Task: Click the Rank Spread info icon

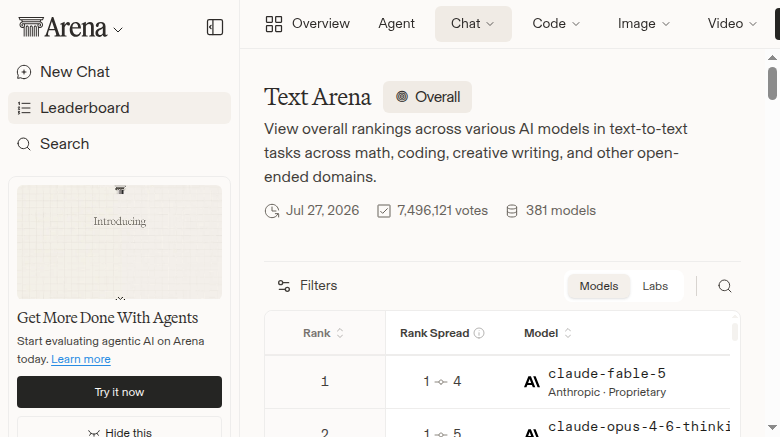Action: [x=479, y=333]
